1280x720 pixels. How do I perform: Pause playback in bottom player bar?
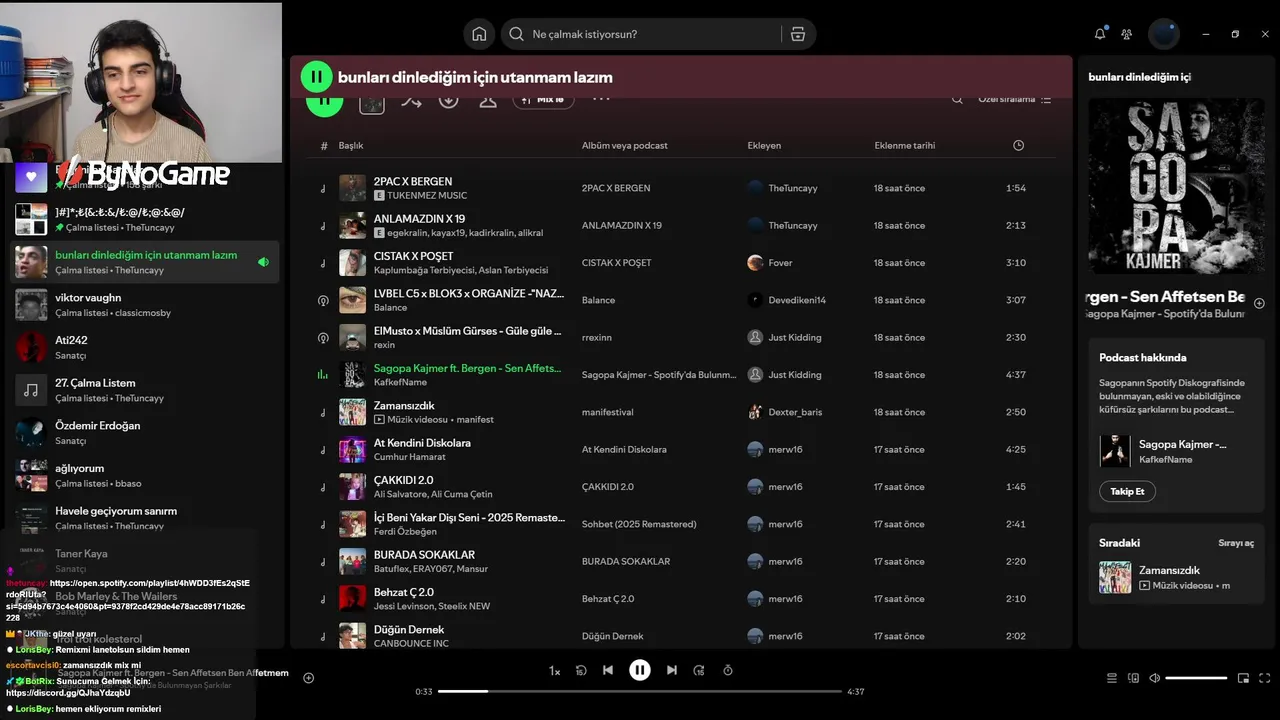640,670
